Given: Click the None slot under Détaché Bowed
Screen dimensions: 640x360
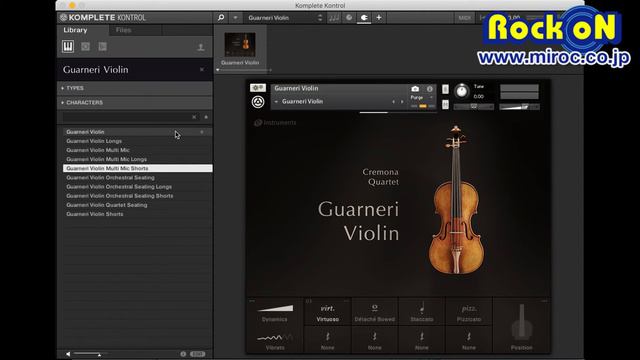Looking at the screenshot, I should point(374,340).
